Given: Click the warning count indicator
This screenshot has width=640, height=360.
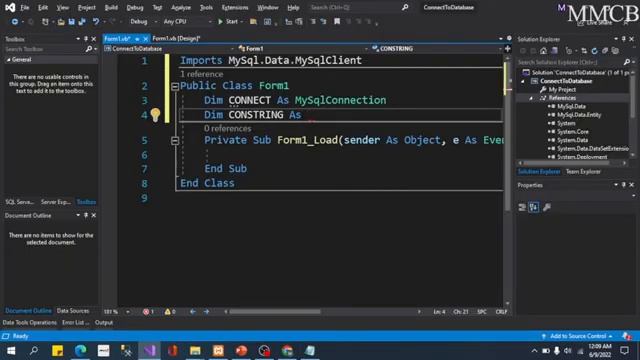Looking at the screenshot, I should pos(170,312).
